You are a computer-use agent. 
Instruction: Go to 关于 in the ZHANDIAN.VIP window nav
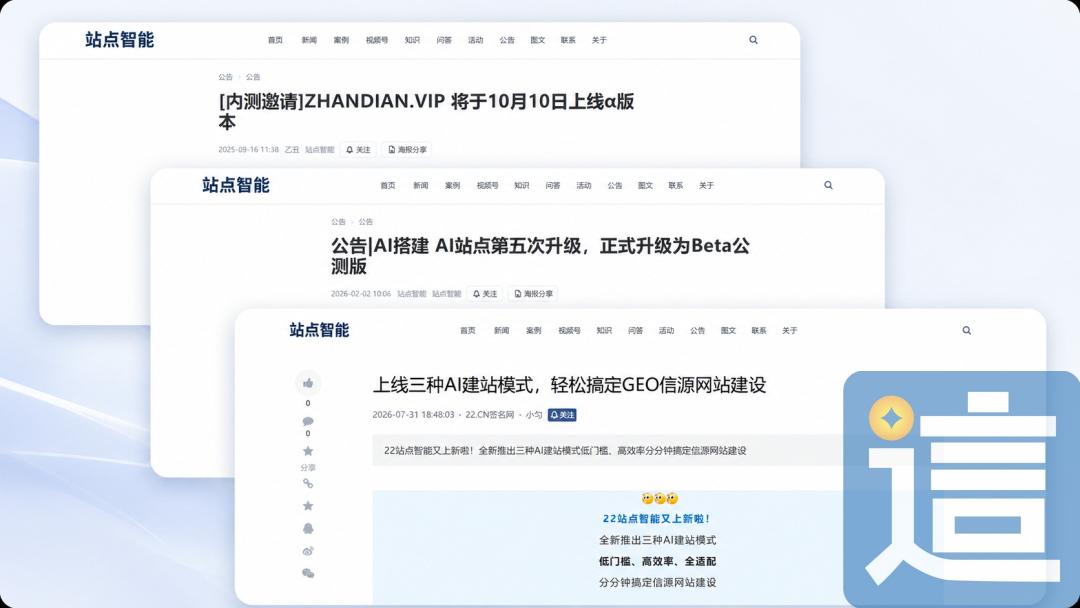[x=599, y=40]
